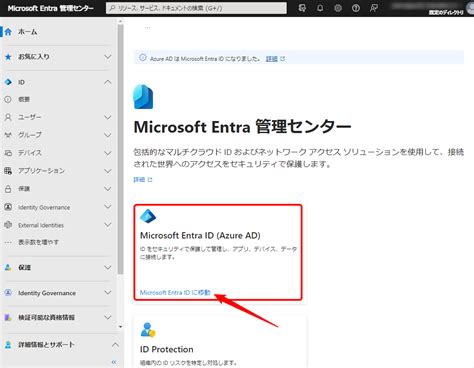Click the top-level Identity Governance icon

[x=8, y=293]
